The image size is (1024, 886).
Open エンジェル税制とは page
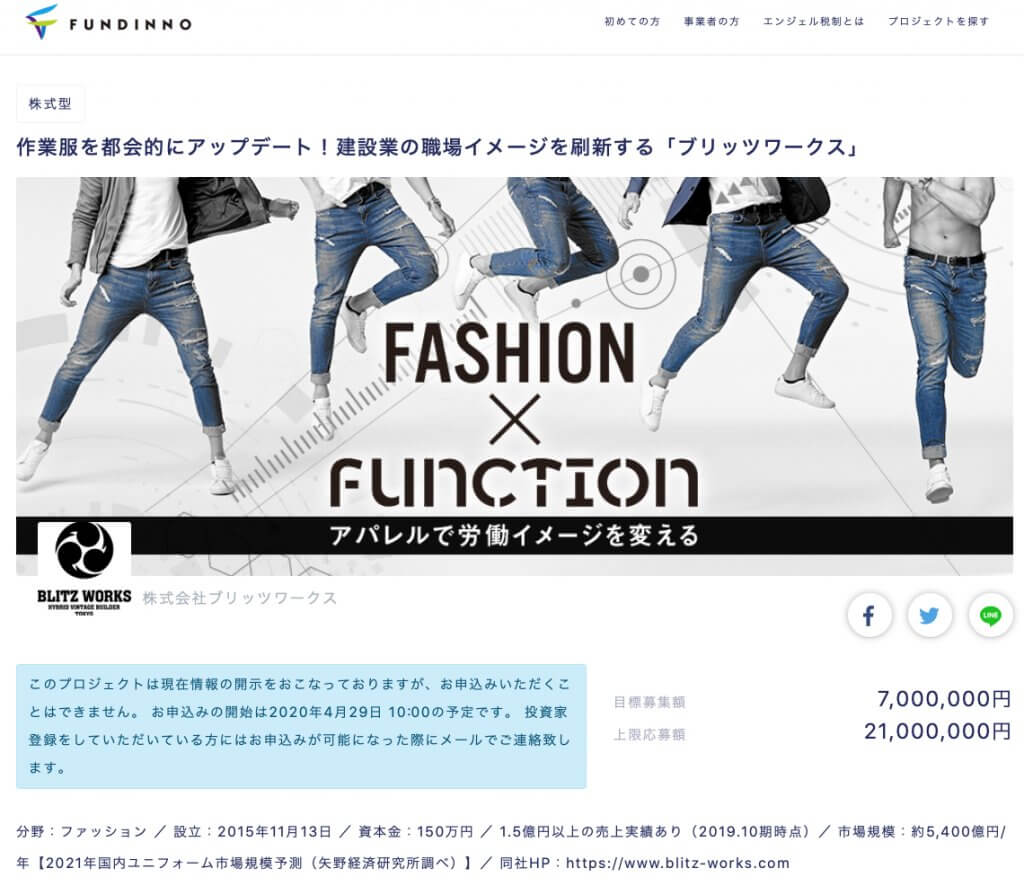tap(813, 22)
